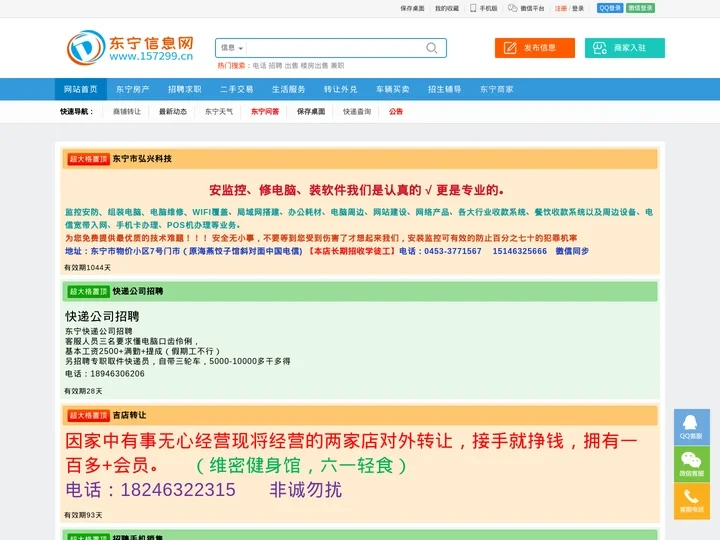Click 保存桌面 in quick navigation bar
720x540 pixels.
tap(311, 112)
